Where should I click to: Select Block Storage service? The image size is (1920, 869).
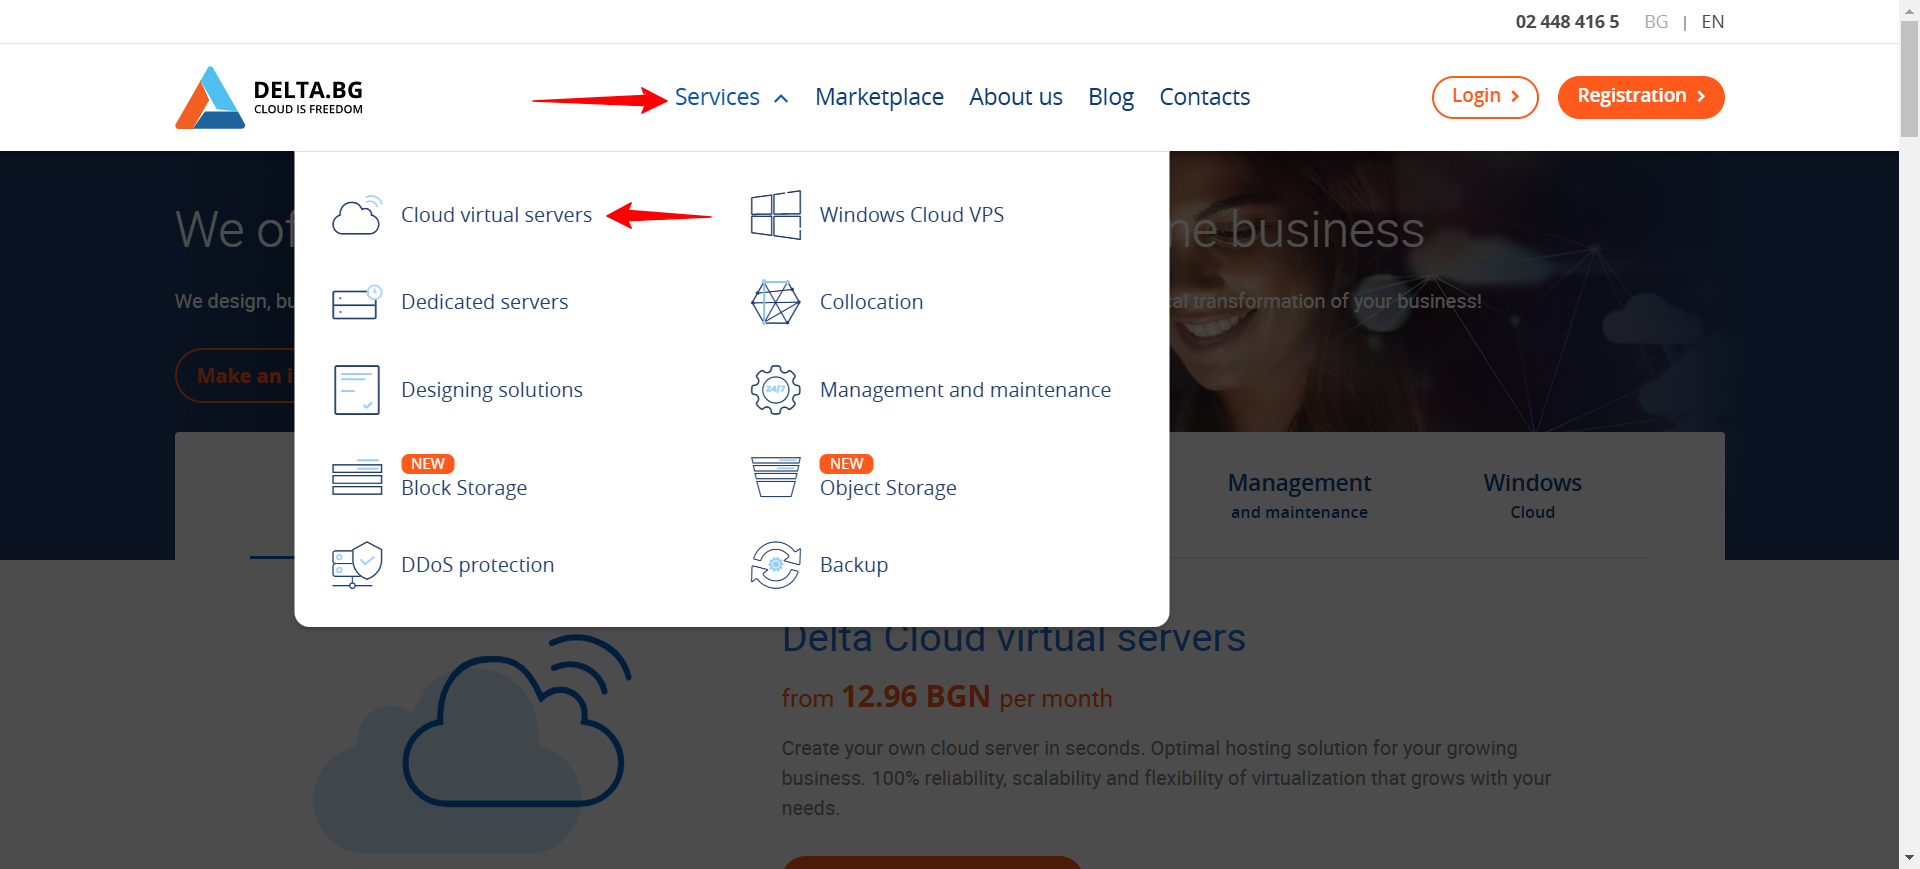[x=464, y=488]
